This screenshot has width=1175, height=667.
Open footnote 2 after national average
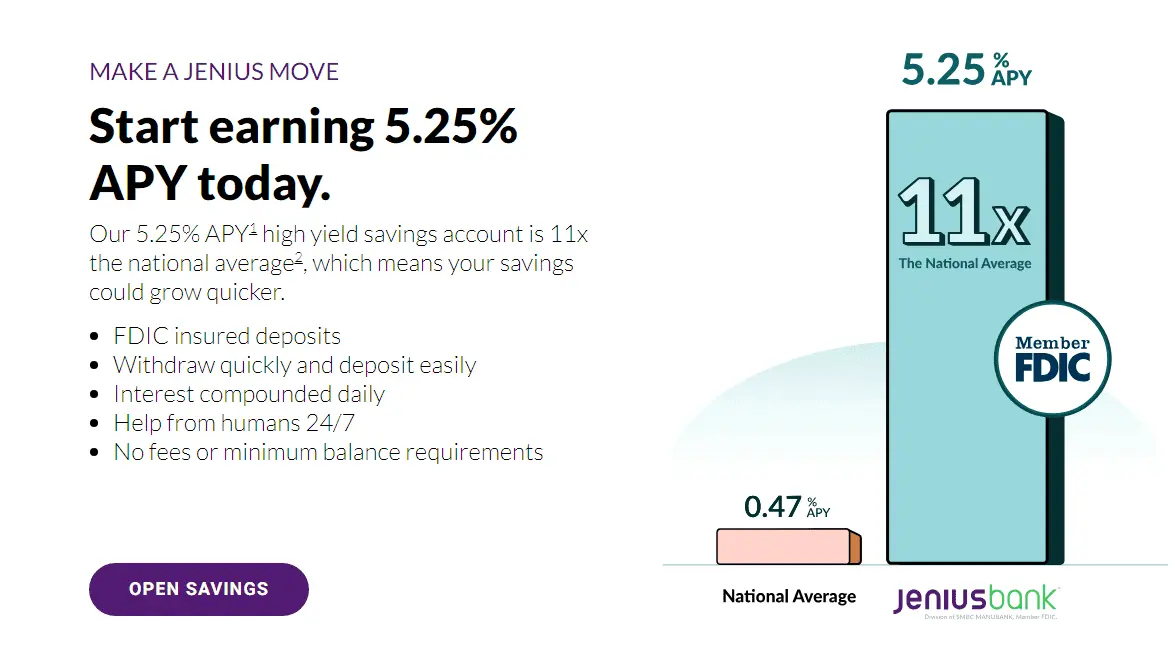[299, 258]
